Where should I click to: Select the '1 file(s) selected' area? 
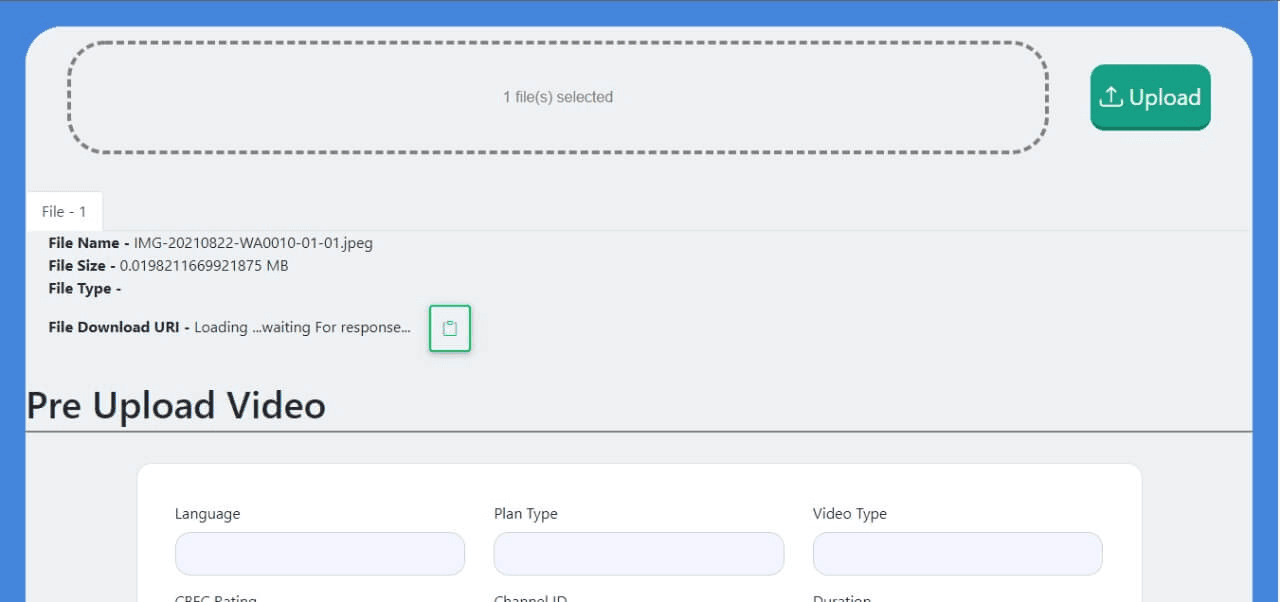click(x=558, y=97)
